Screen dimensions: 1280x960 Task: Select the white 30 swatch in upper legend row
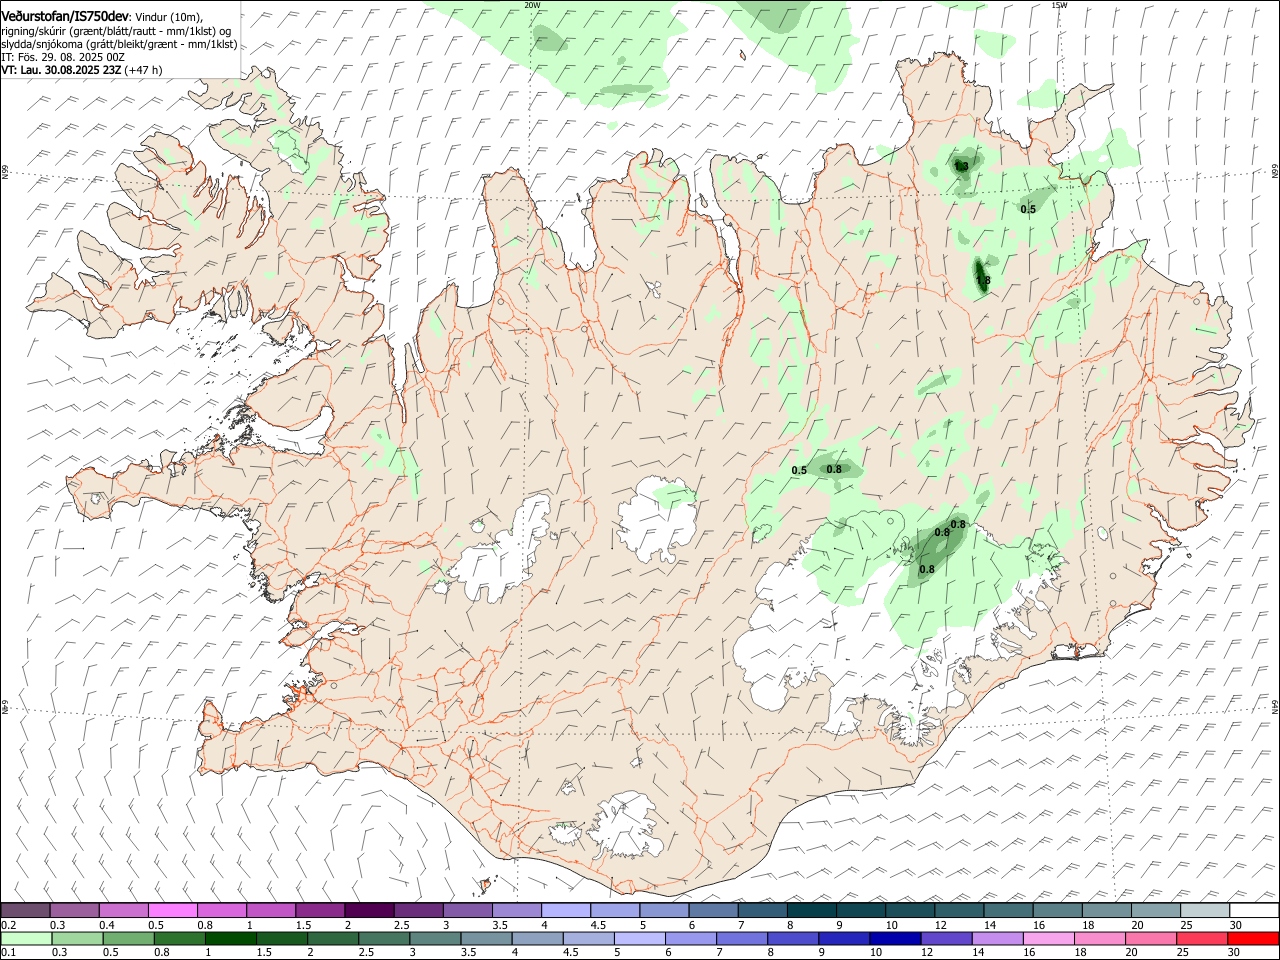click(x=1254, y=910)
